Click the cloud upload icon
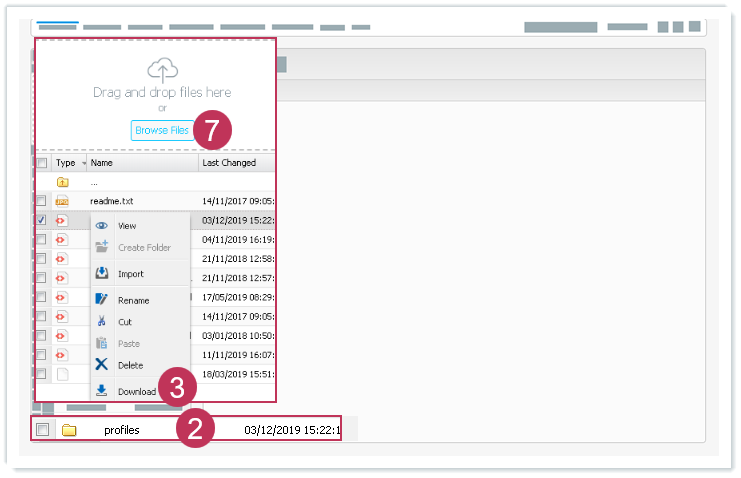The width and height of the screenshot is (741, 478). pos(161,71)
